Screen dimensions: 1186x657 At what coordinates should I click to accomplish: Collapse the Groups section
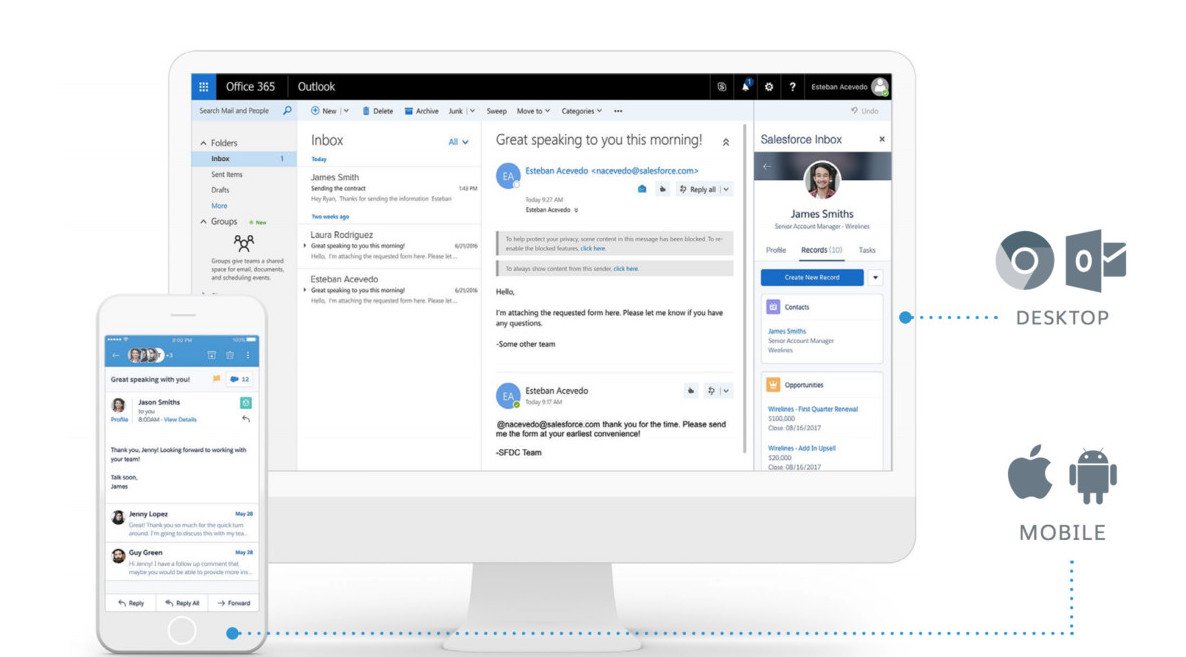(203, 222)
